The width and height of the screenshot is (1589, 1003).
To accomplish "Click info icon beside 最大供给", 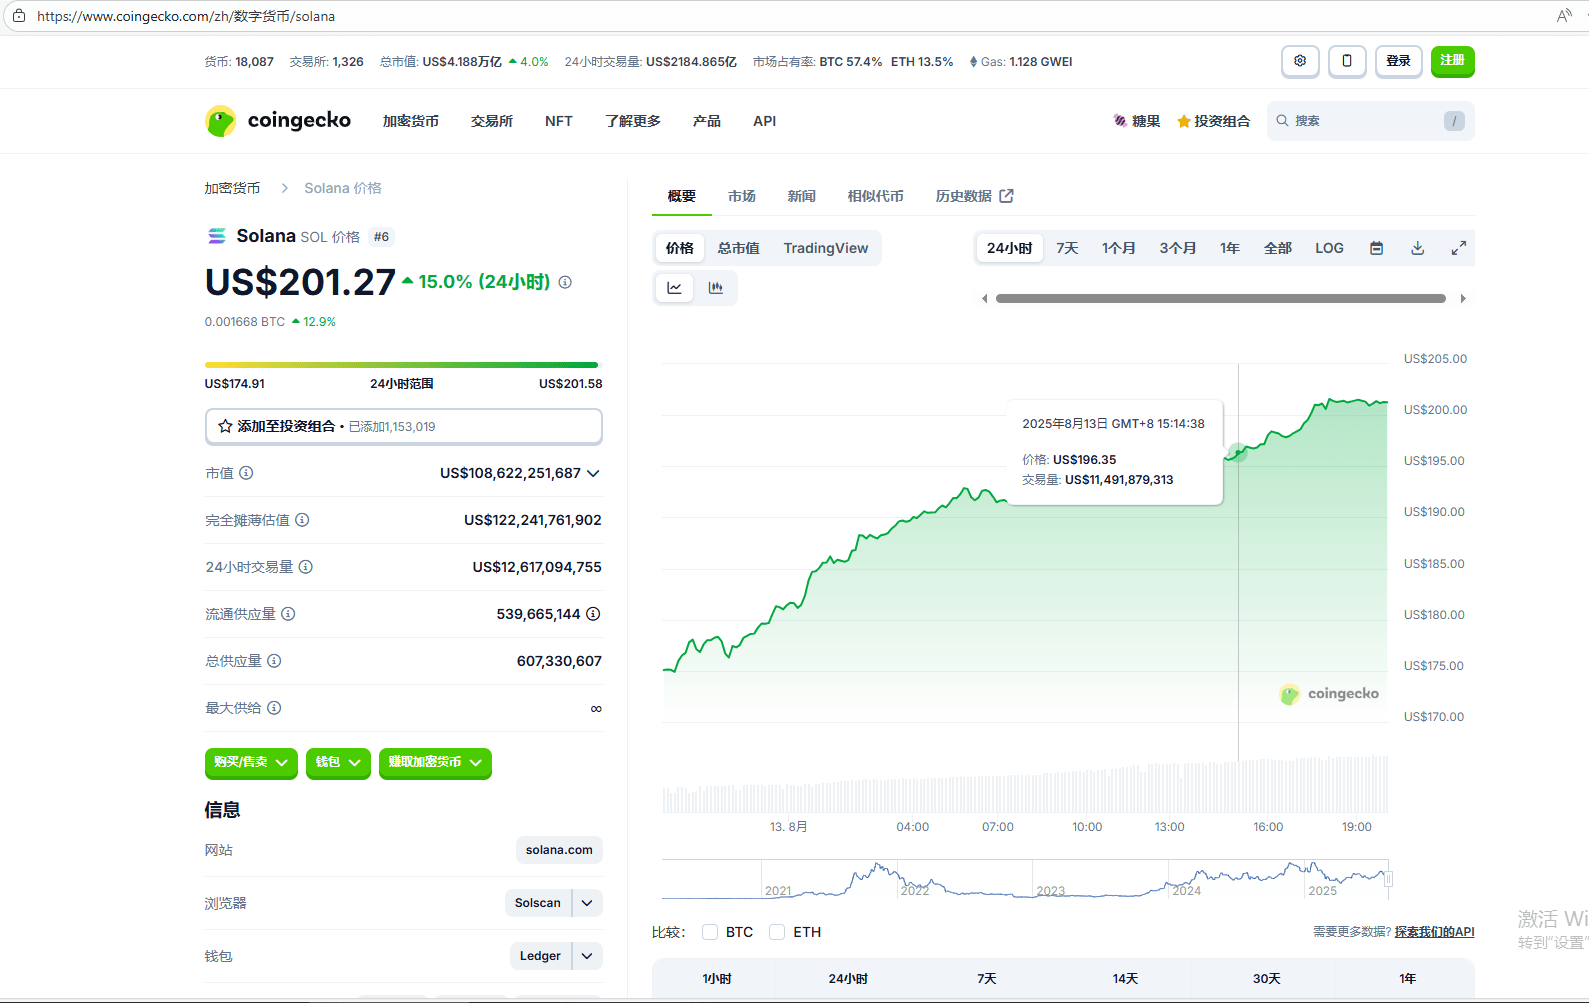I will (274, 708).
